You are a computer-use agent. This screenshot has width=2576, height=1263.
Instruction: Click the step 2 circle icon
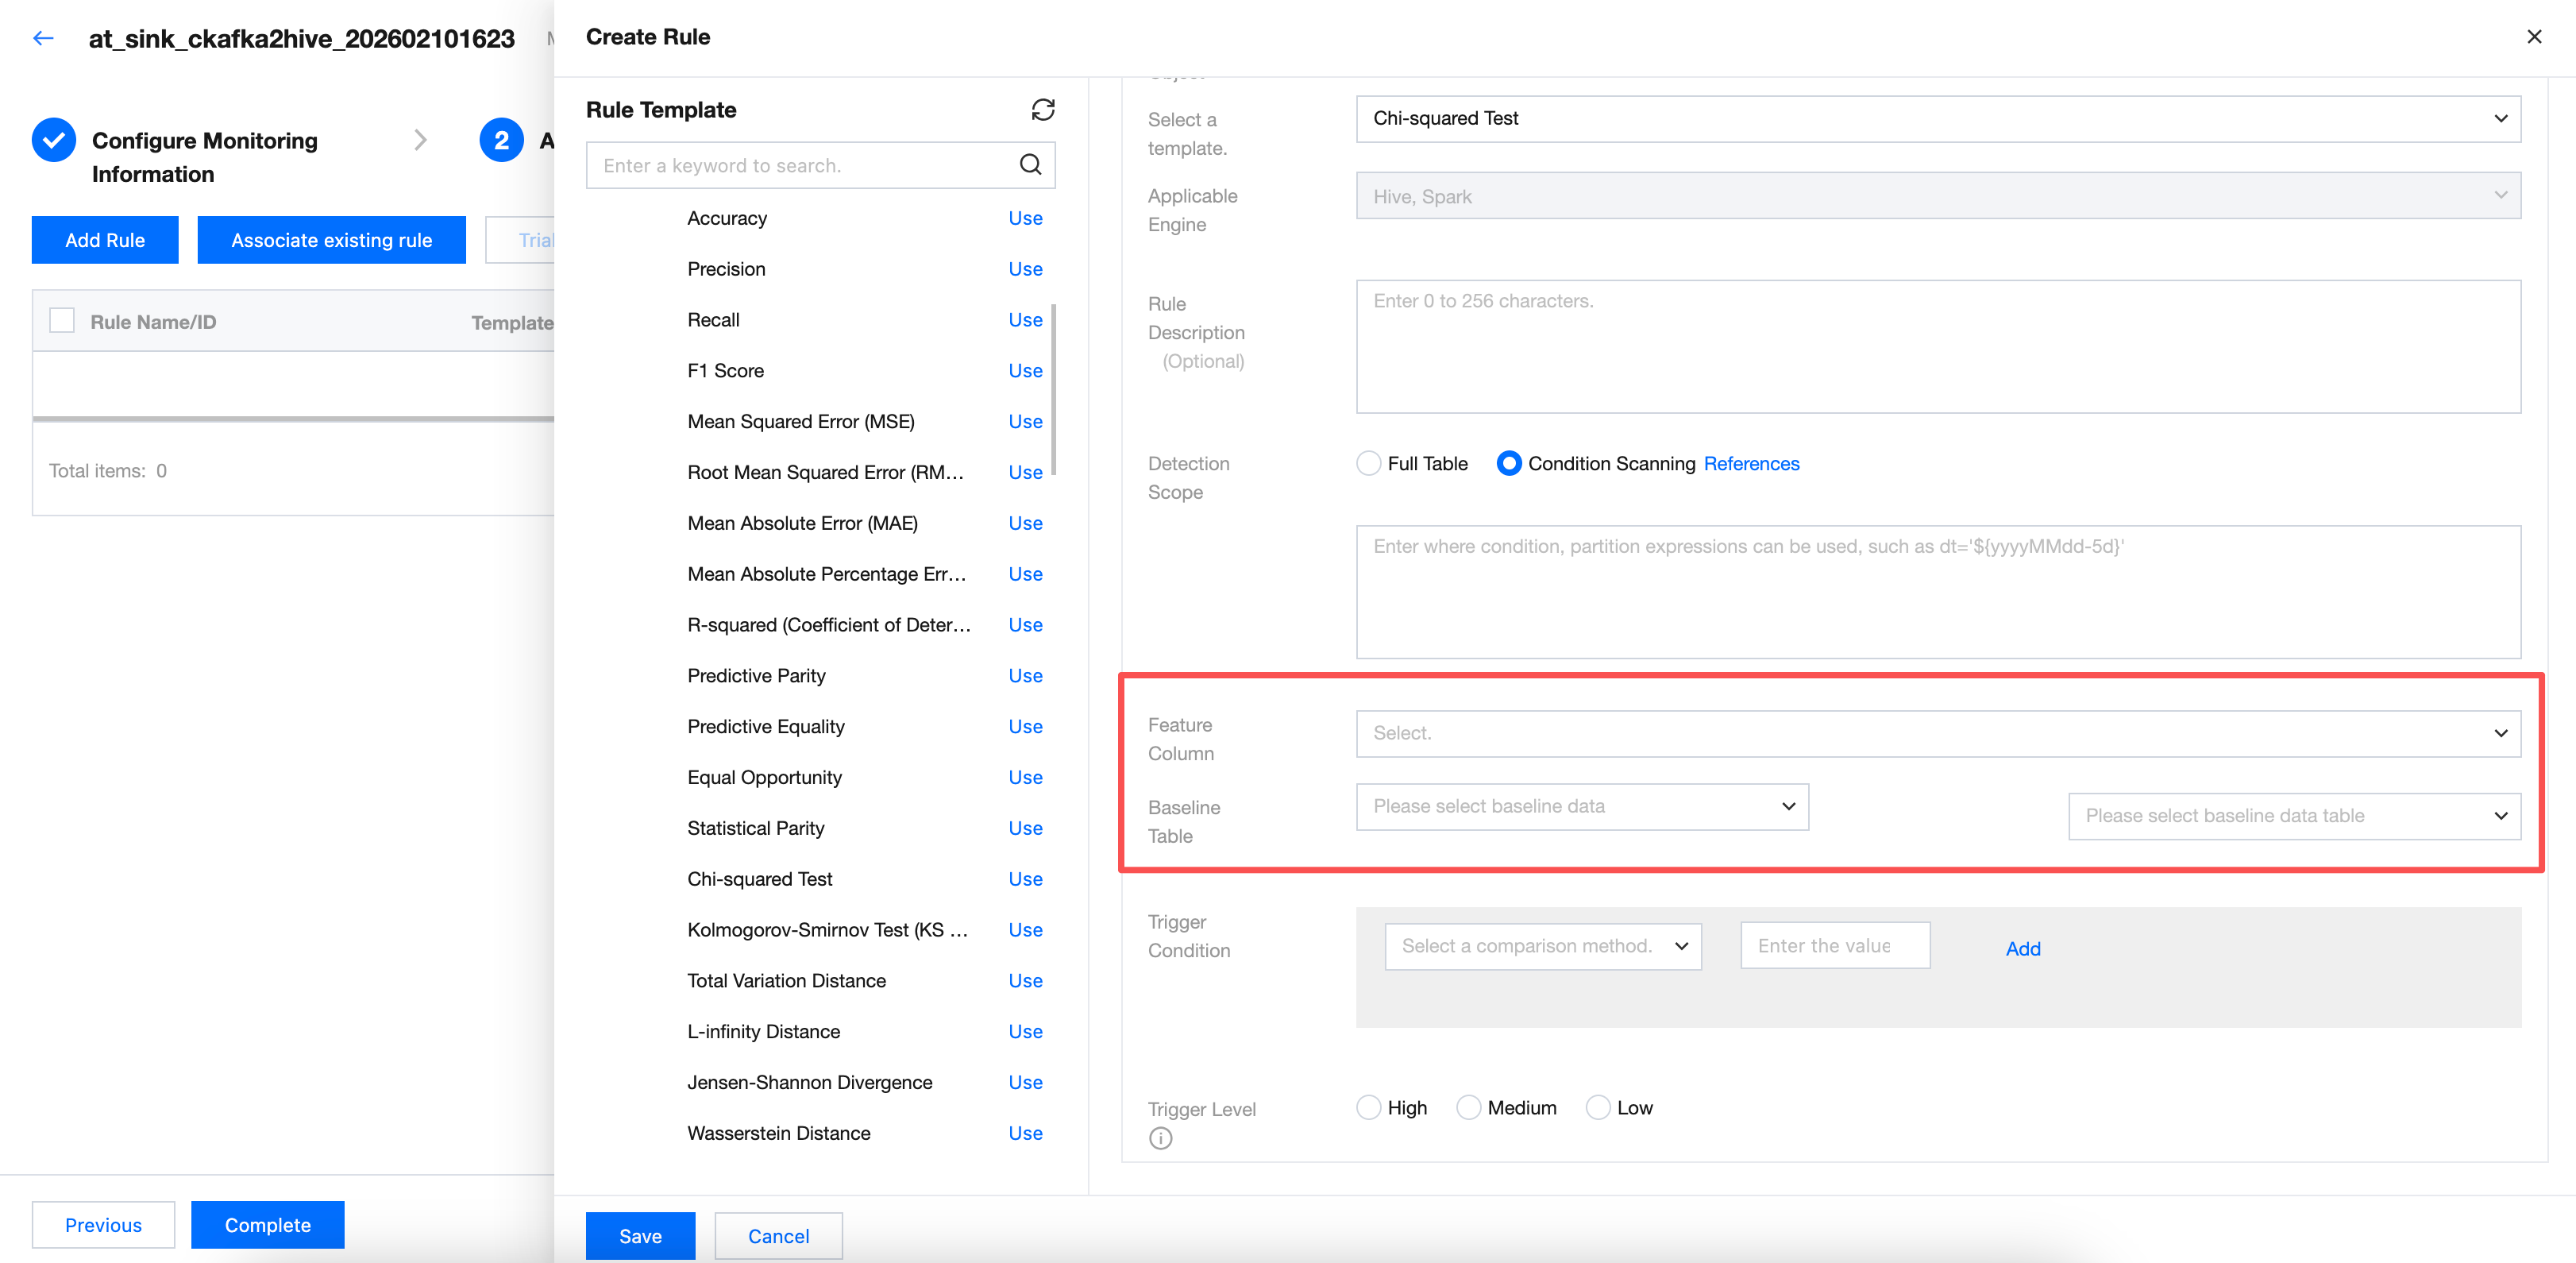(x=501, y=141)
